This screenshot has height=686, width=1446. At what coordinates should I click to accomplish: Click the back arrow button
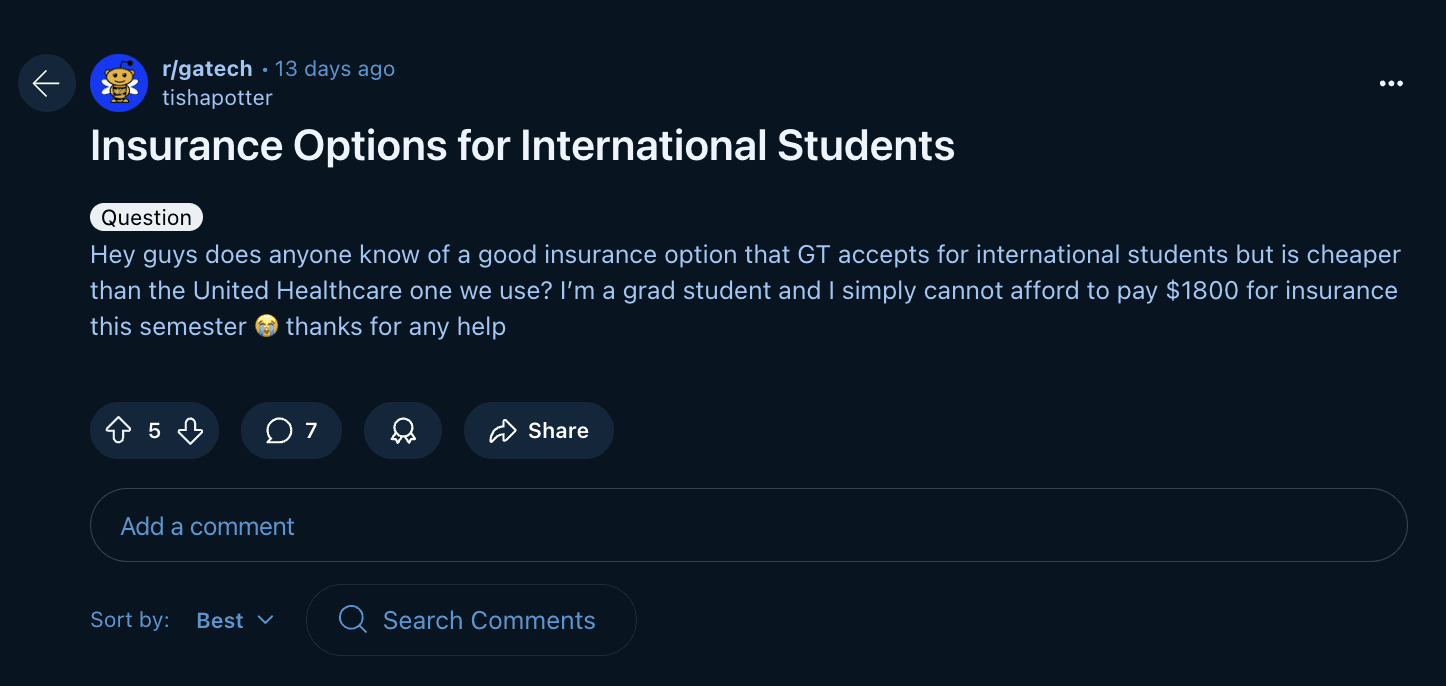pyautogui.click(x=46, y=83)
